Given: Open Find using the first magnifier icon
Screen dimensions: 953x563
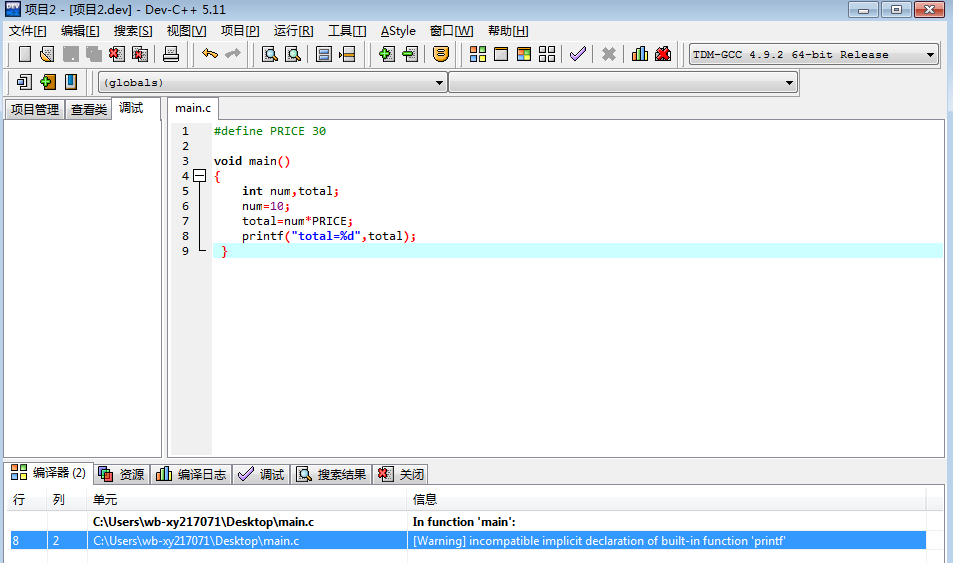Looking at the screenshot, I should click(269, 54).
